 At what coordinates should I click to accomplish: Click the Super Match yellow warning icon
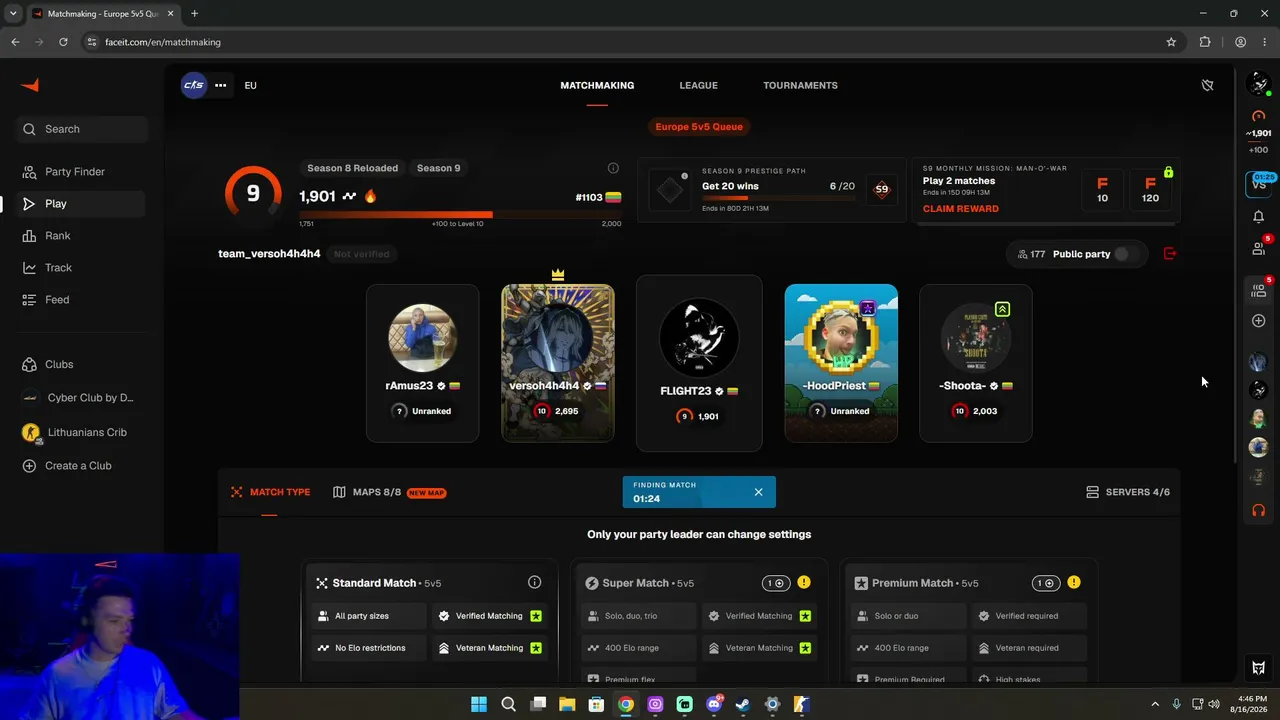[x=804, y=583]
